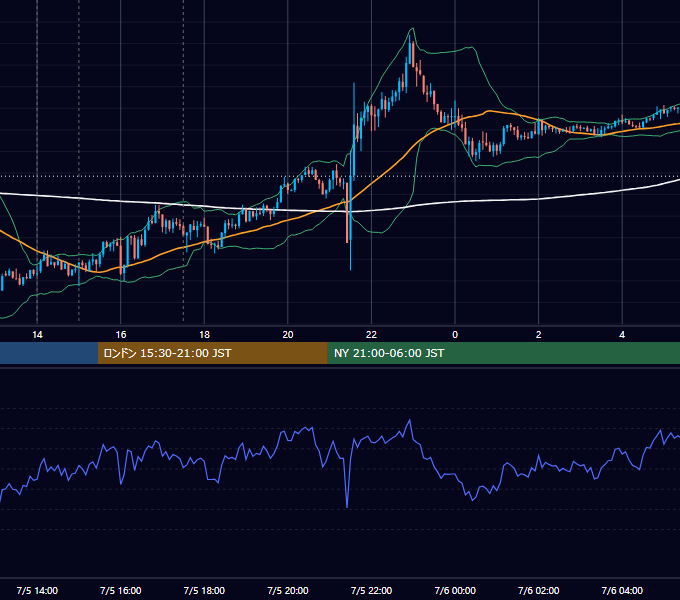Click the NY 21:00-06:00 JST session bar

503,353
